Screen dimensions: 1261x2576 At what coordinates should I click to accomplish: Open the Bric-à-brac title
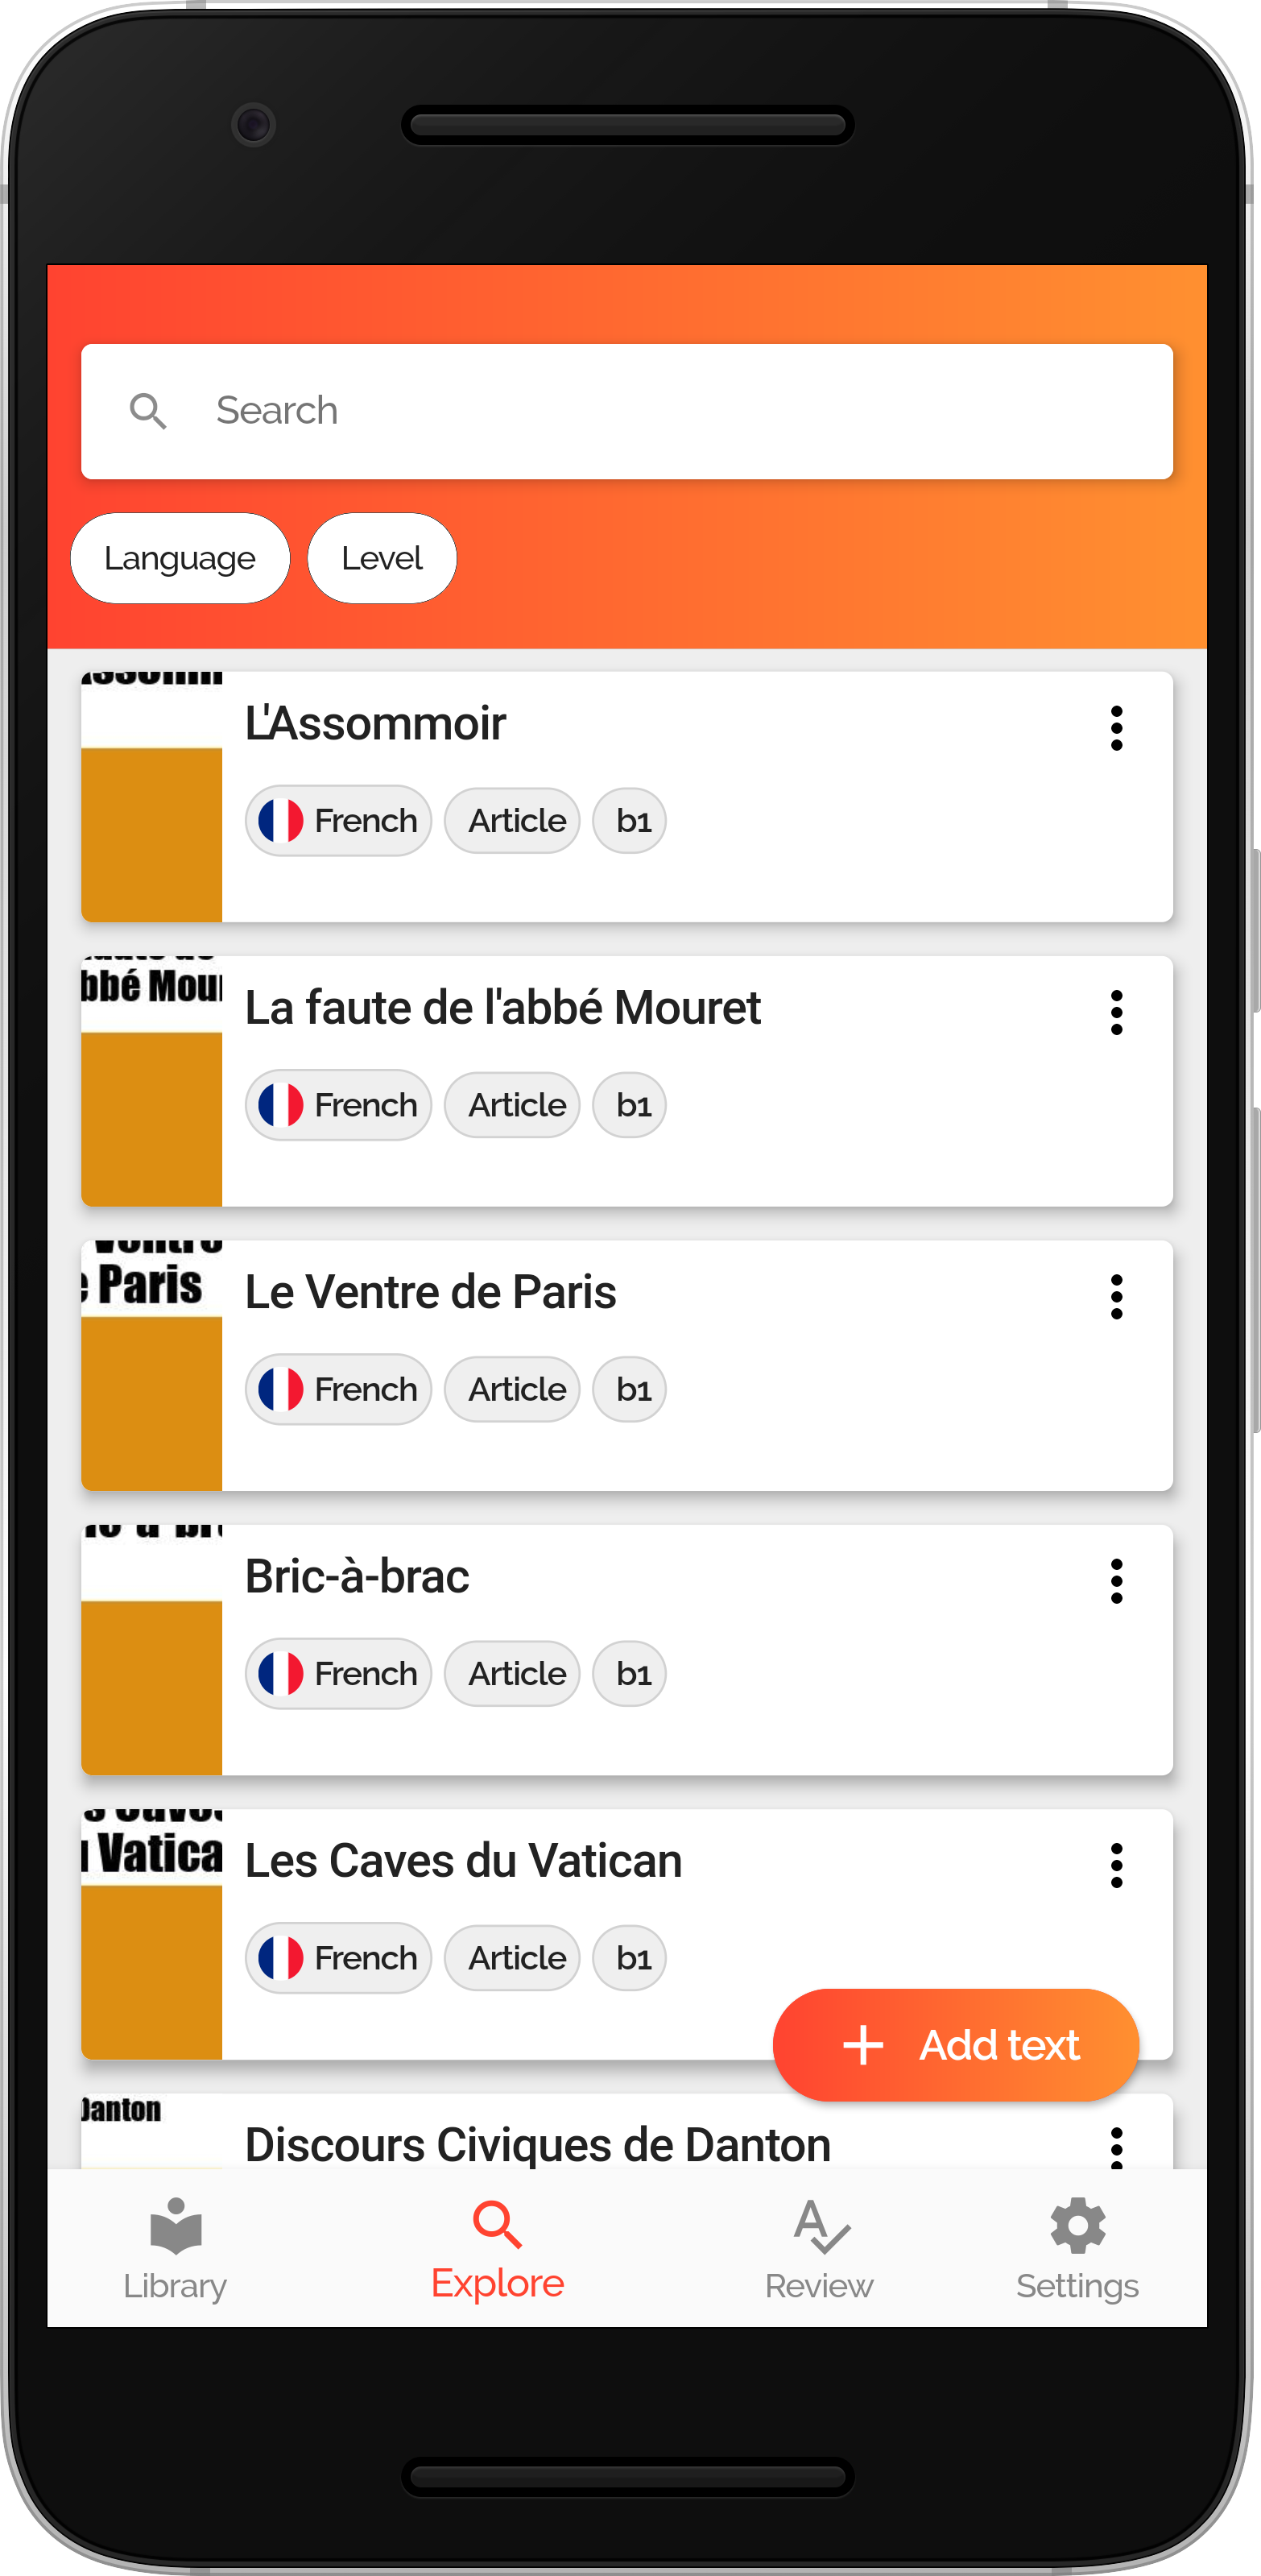tap(357, 1577)
